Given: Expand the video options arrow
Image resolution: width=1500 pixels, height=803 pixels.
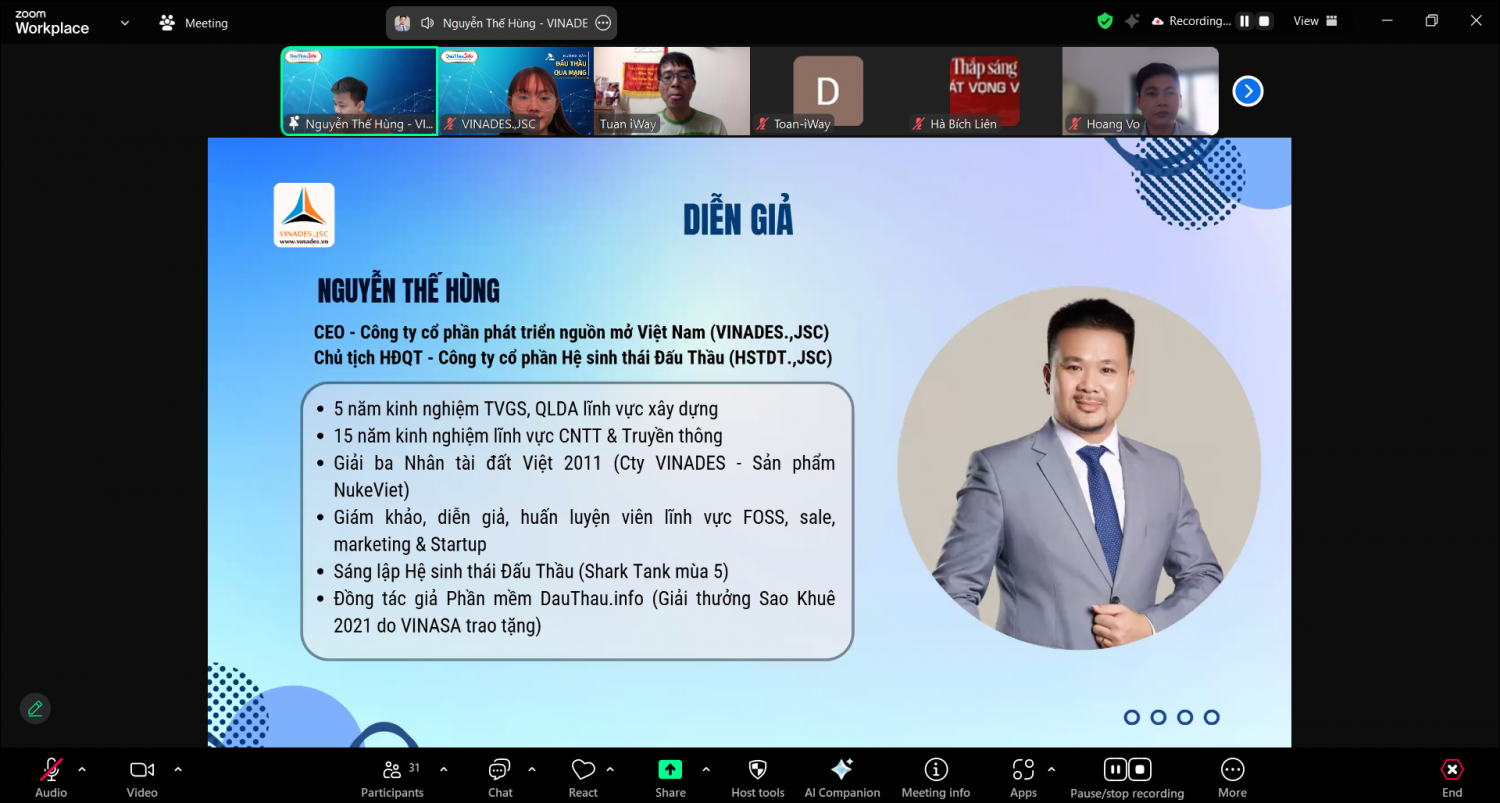Looking at the screenshot, I should coord(178,769).
